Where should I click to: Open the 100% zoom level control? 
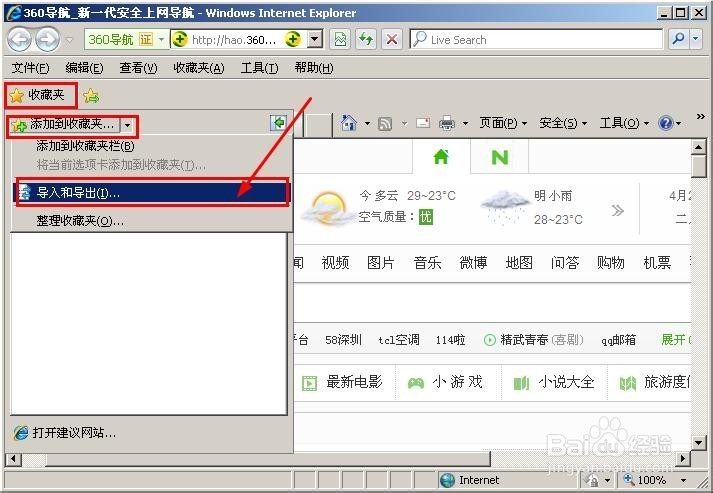[x=653, y=480]
